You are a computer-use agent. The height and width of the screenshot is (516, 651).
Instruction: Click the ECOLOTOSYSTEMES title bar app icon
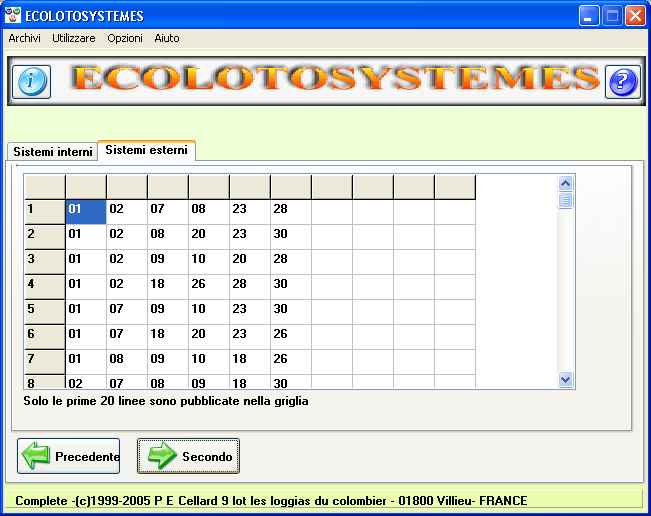pyautogui.click(x=12, y=16)
